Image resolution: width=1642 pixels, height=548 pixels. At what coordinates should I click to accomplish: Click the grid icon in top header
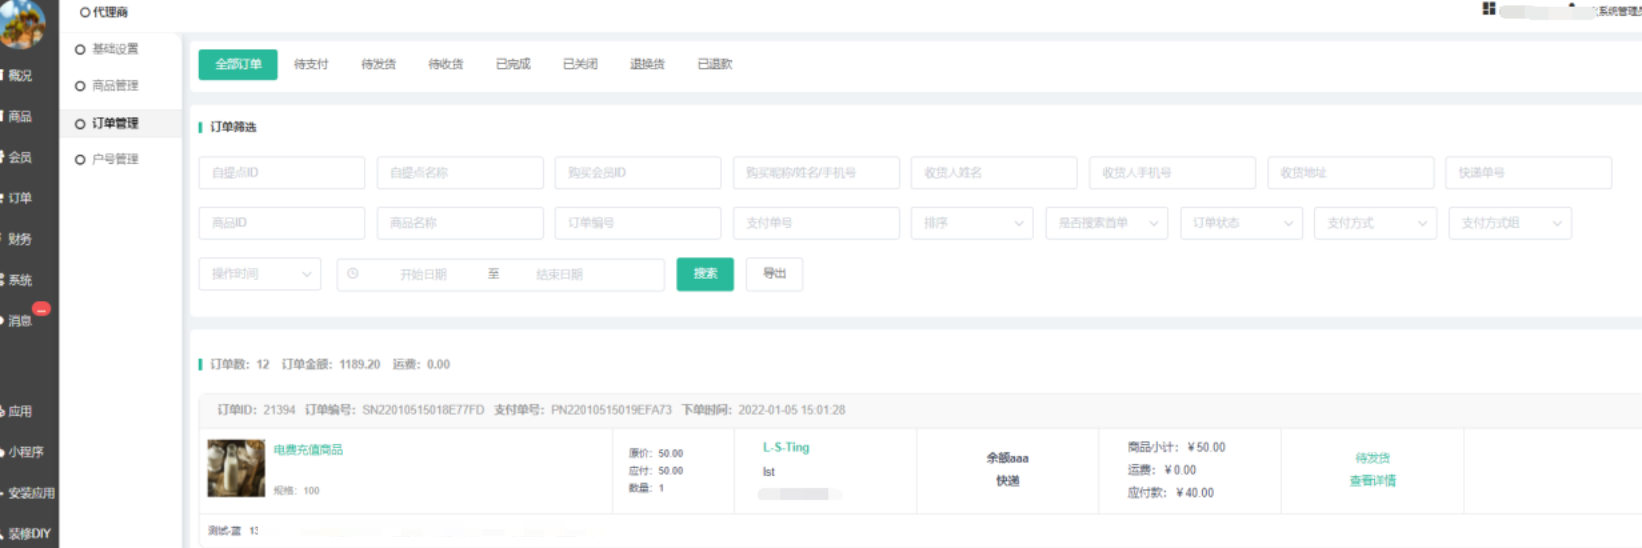[x=1488, y=9]
